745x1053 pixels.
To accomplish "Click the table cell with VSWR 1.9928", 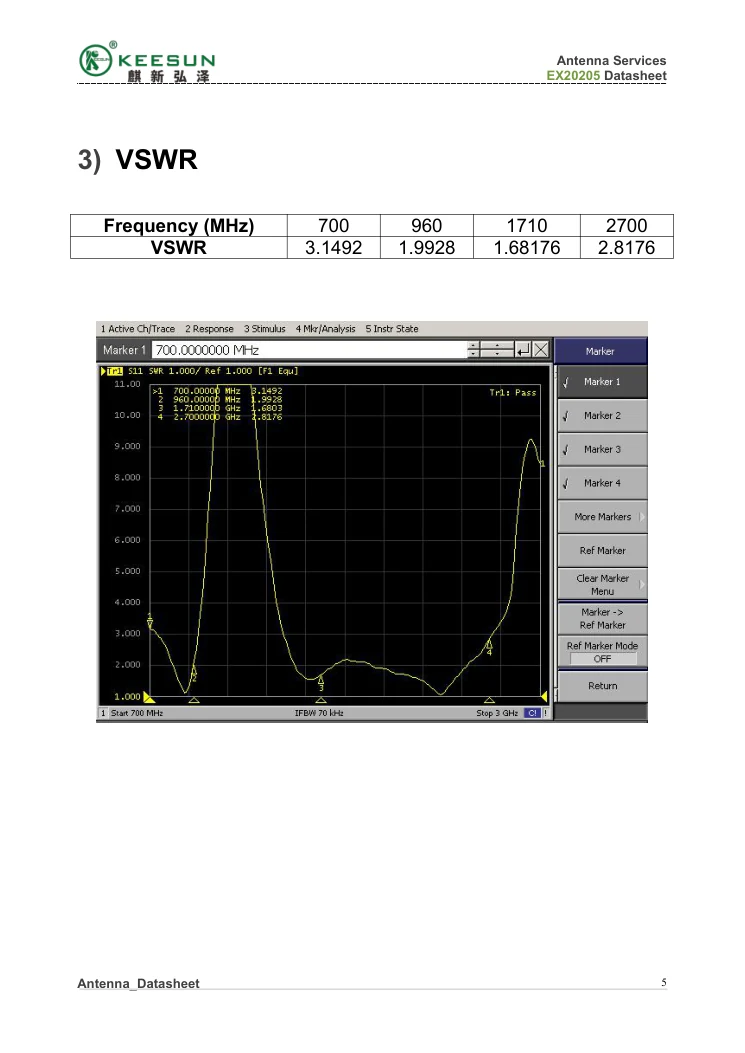I will point(427,248).
